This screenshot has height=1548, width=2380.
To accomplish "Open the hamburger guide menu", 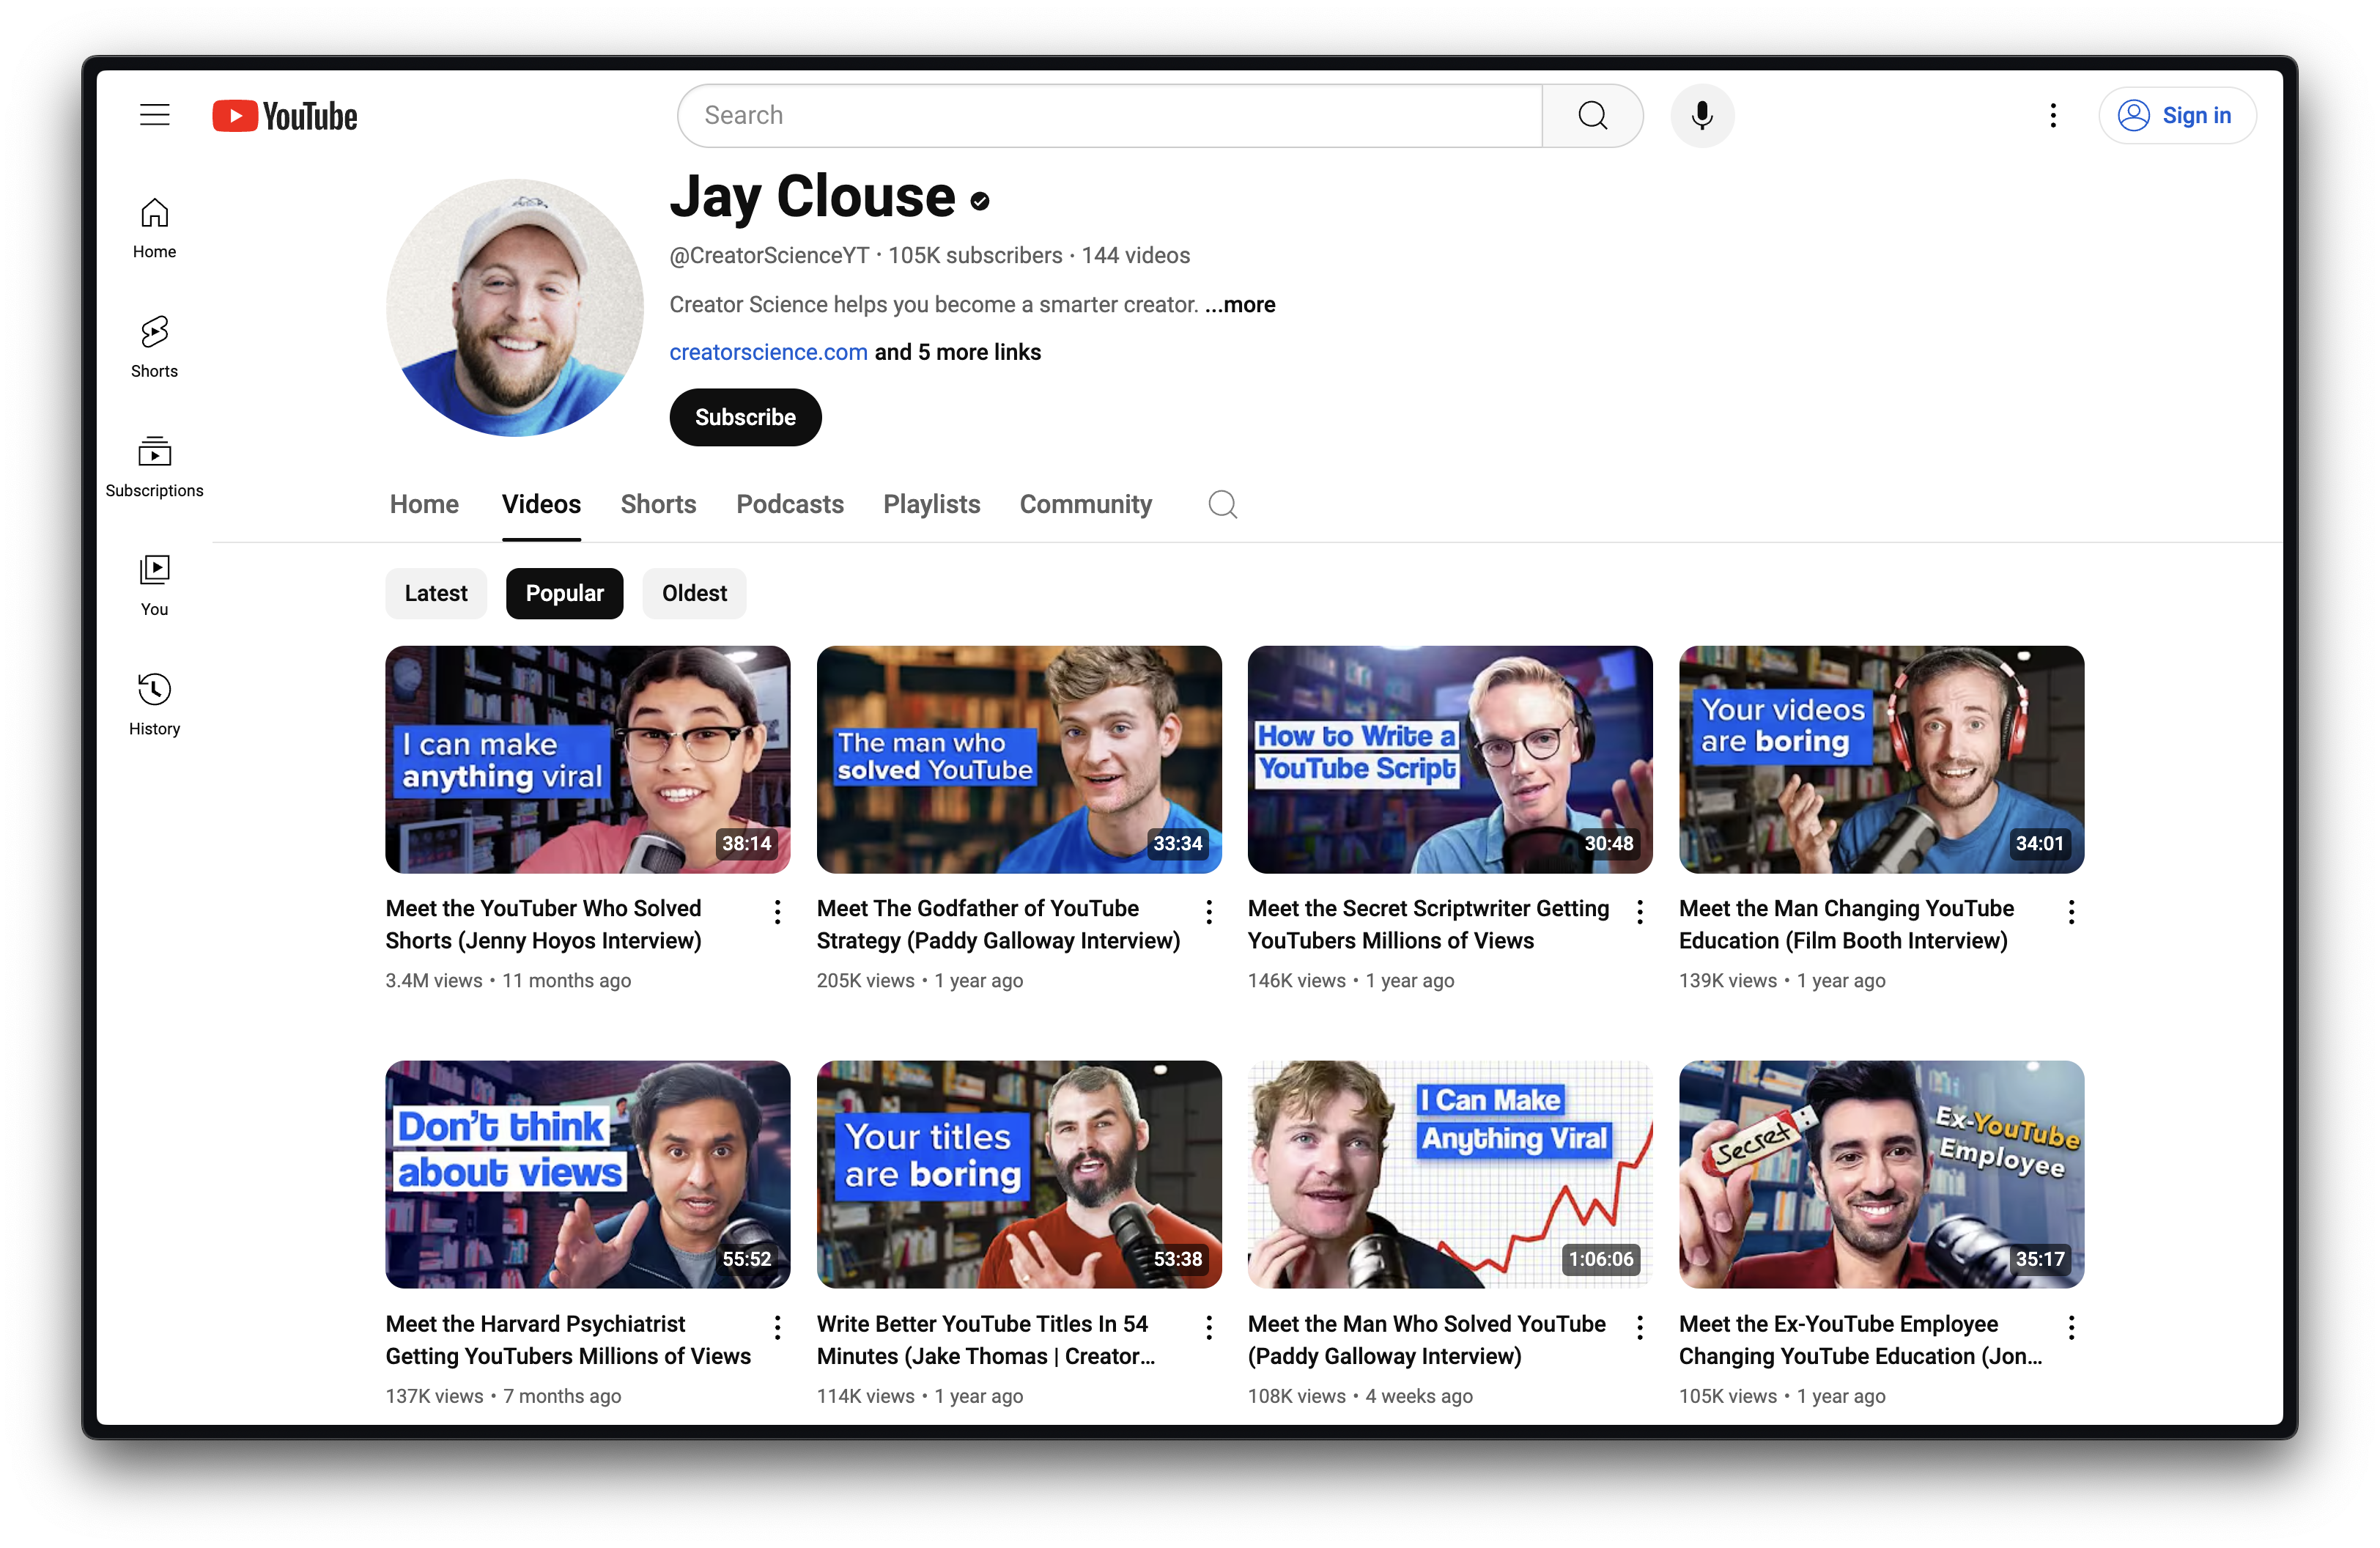I will 154,115.
